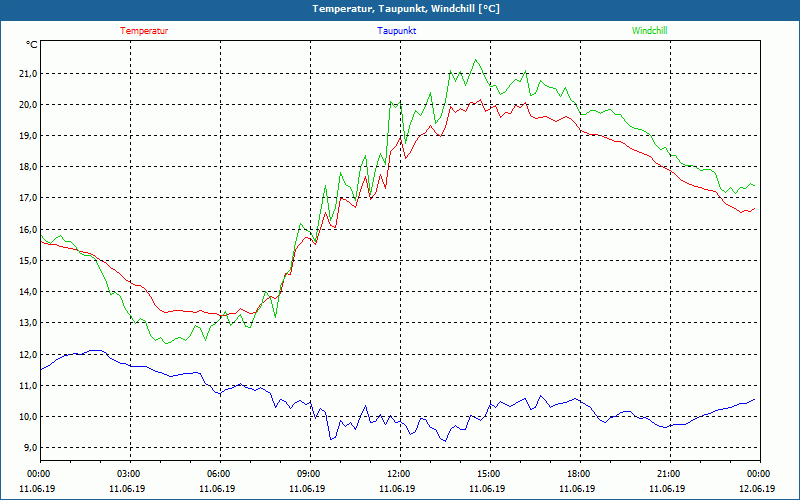Click the blue Taupunkt legend label
This screenshot has width=800, height=500.
(396, 31)
